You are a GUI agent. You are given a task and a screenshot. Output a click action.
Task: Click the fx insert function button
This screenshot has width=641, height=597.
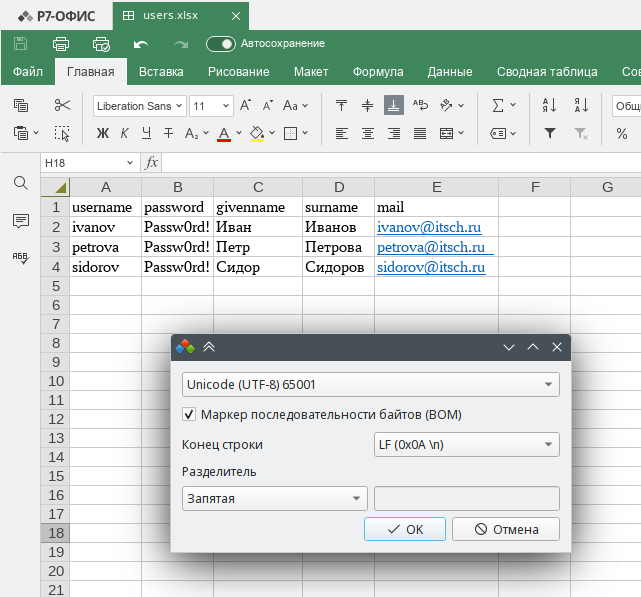click(151, 163)
